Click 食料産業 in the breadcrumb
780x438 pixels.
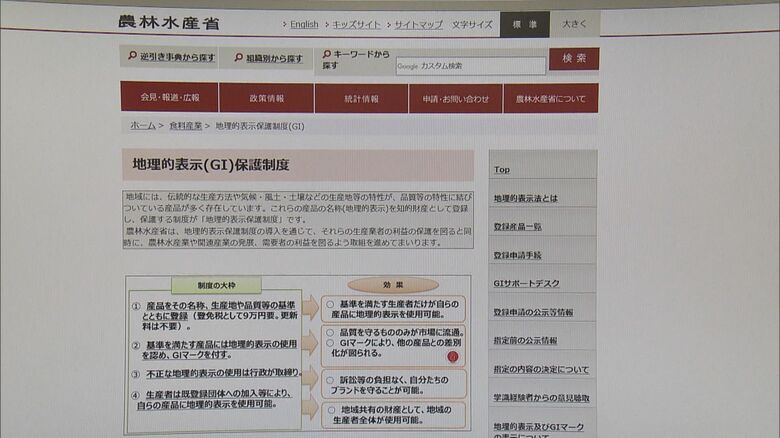185,126
